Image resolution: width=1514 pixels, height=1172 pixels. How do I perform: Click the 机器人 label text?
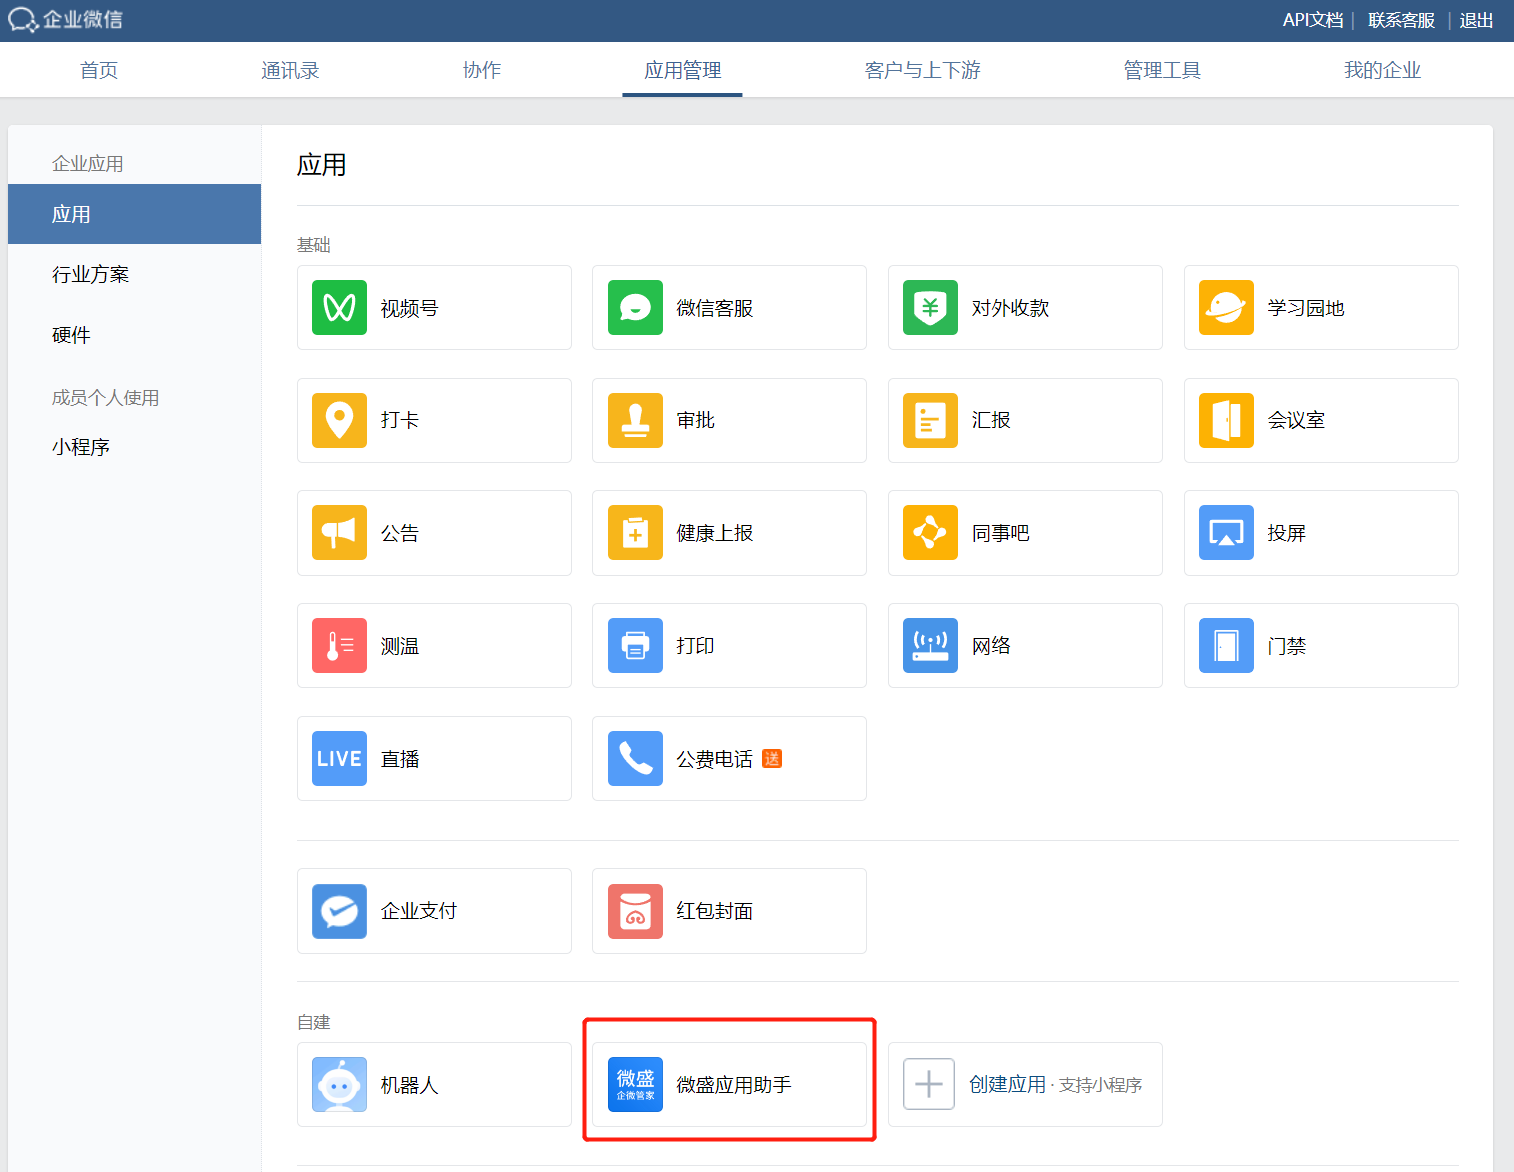(x=409, y=1084)
